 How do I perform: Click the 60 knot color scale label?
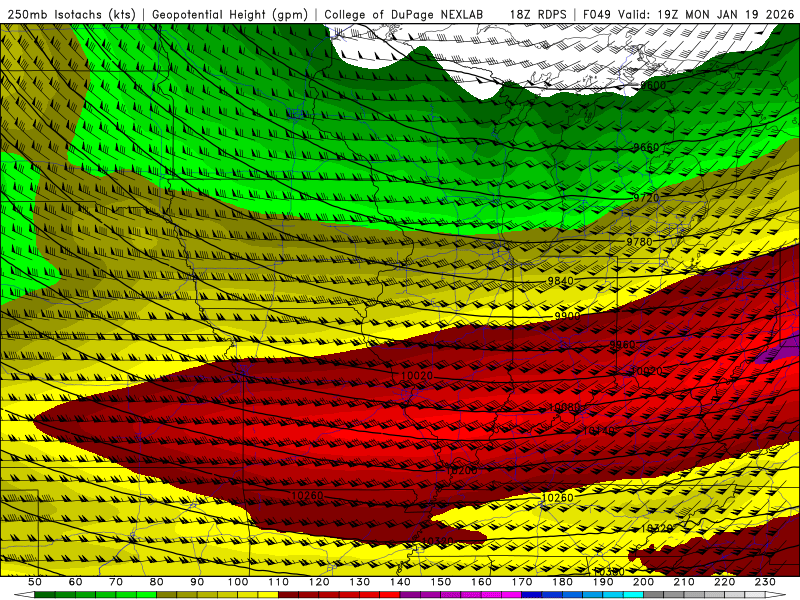click(75, 582)
